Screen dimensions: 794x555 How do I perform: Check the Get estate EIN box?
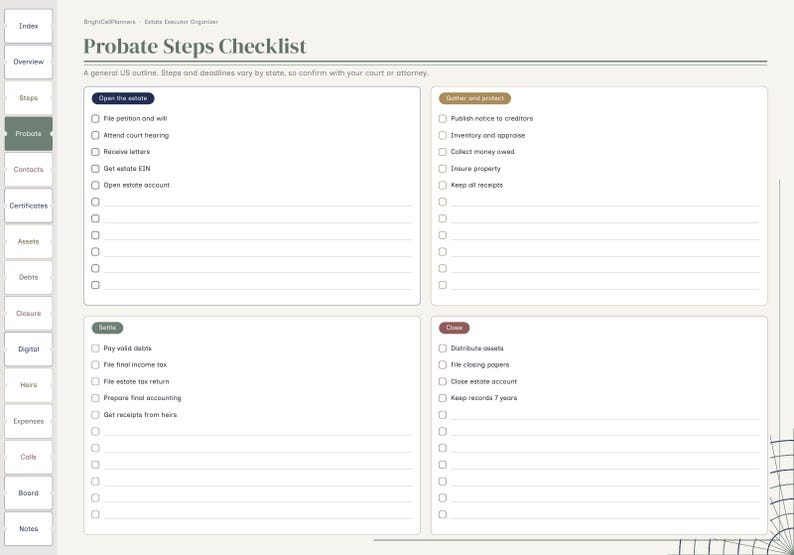95,169
